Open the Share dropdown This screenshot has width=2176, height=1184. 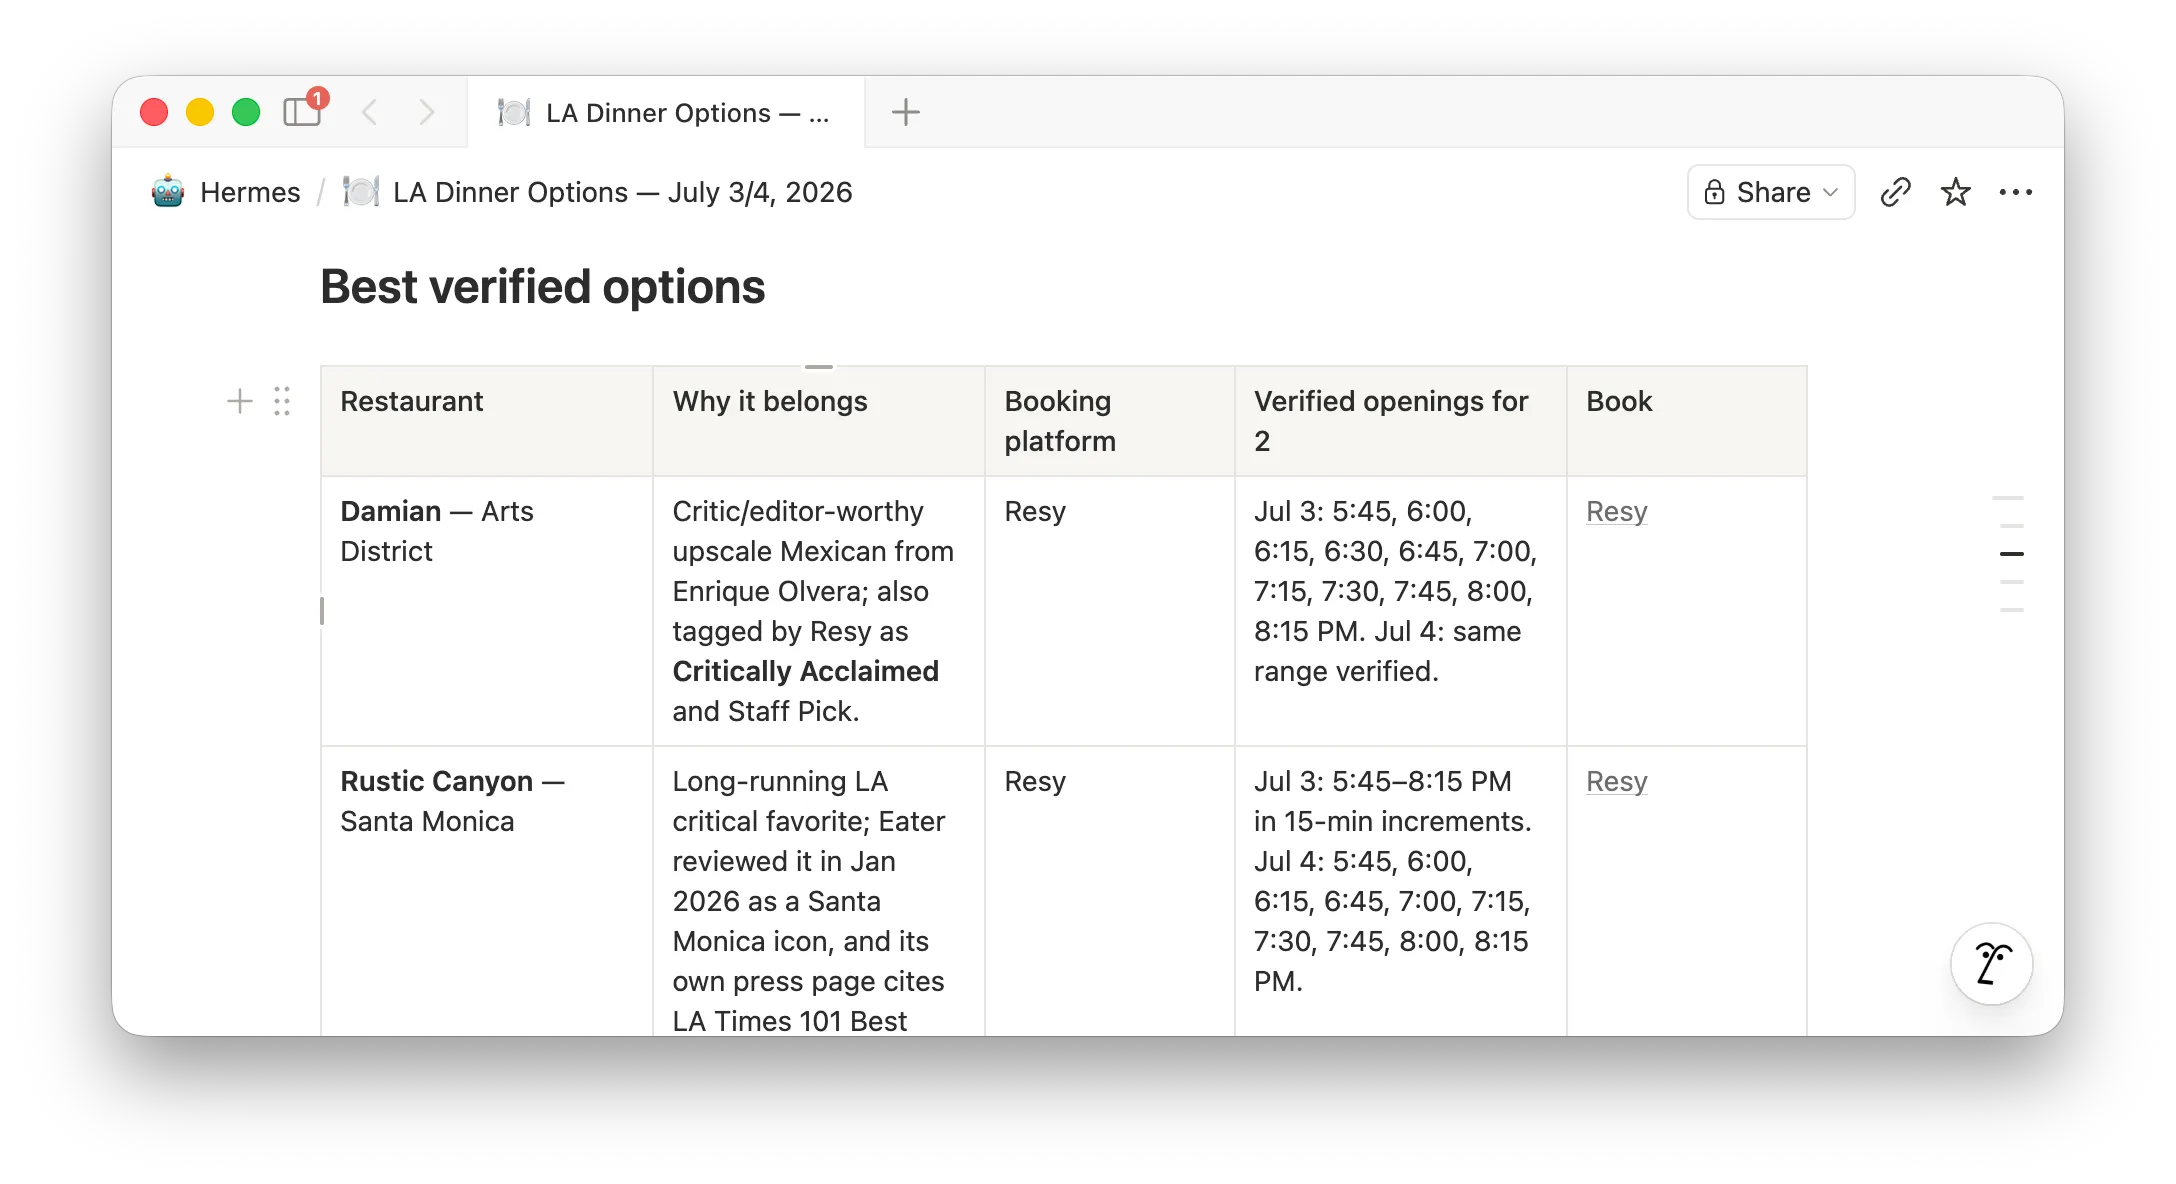(1771, 192)
